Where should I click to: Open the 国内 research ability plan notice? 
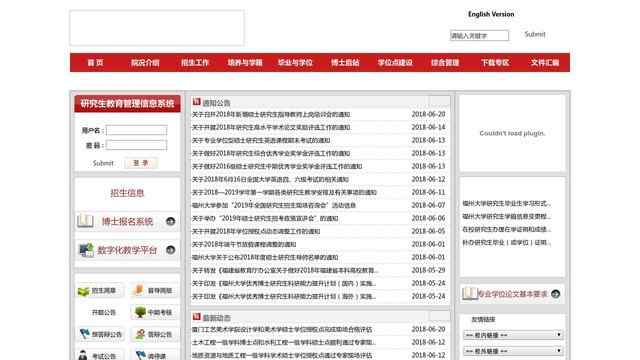(284, 283)
